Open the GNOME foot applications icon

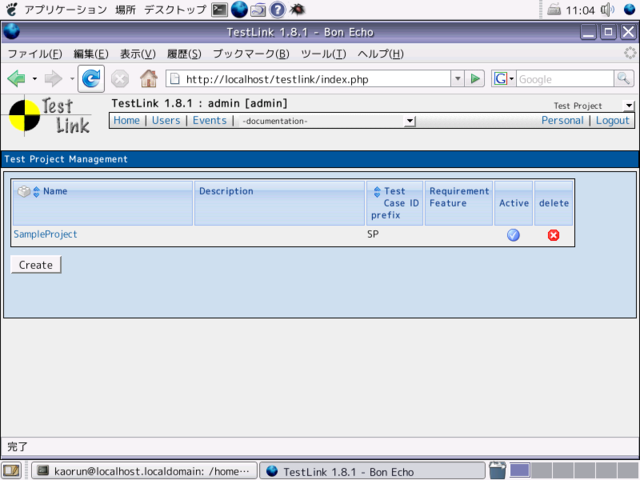[x=11, y=9]
